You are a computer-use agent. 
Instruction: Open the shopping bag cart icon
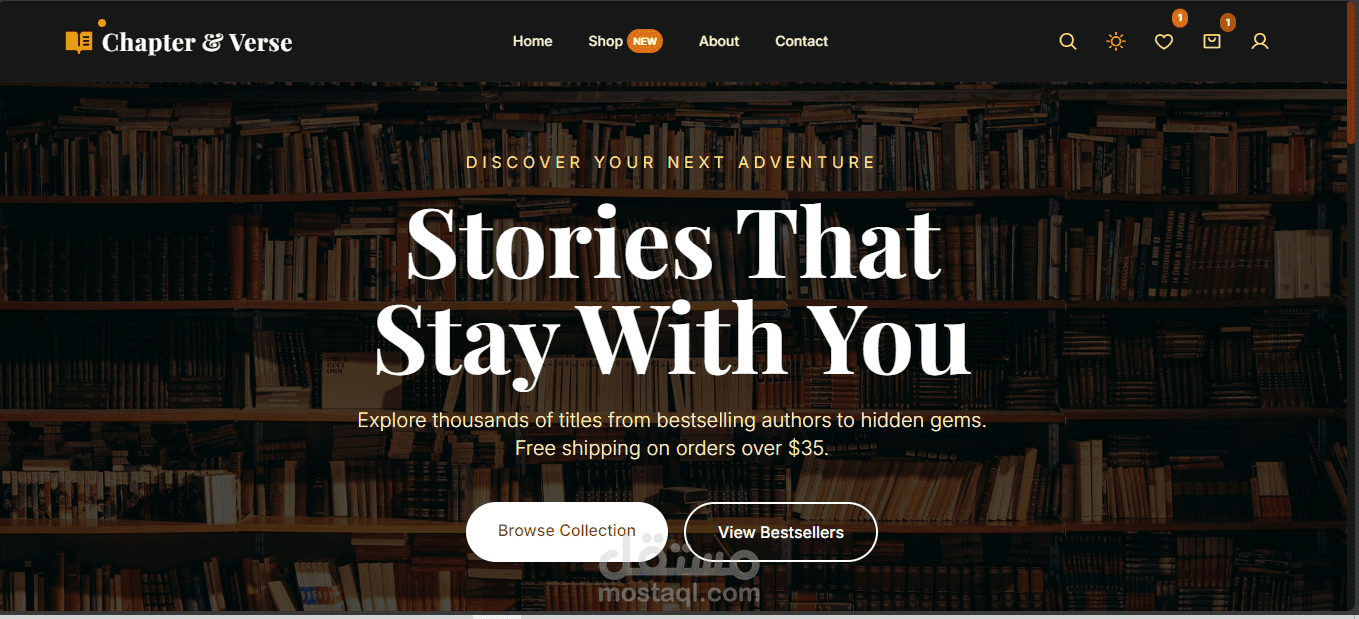click(x=1212, y=42)
